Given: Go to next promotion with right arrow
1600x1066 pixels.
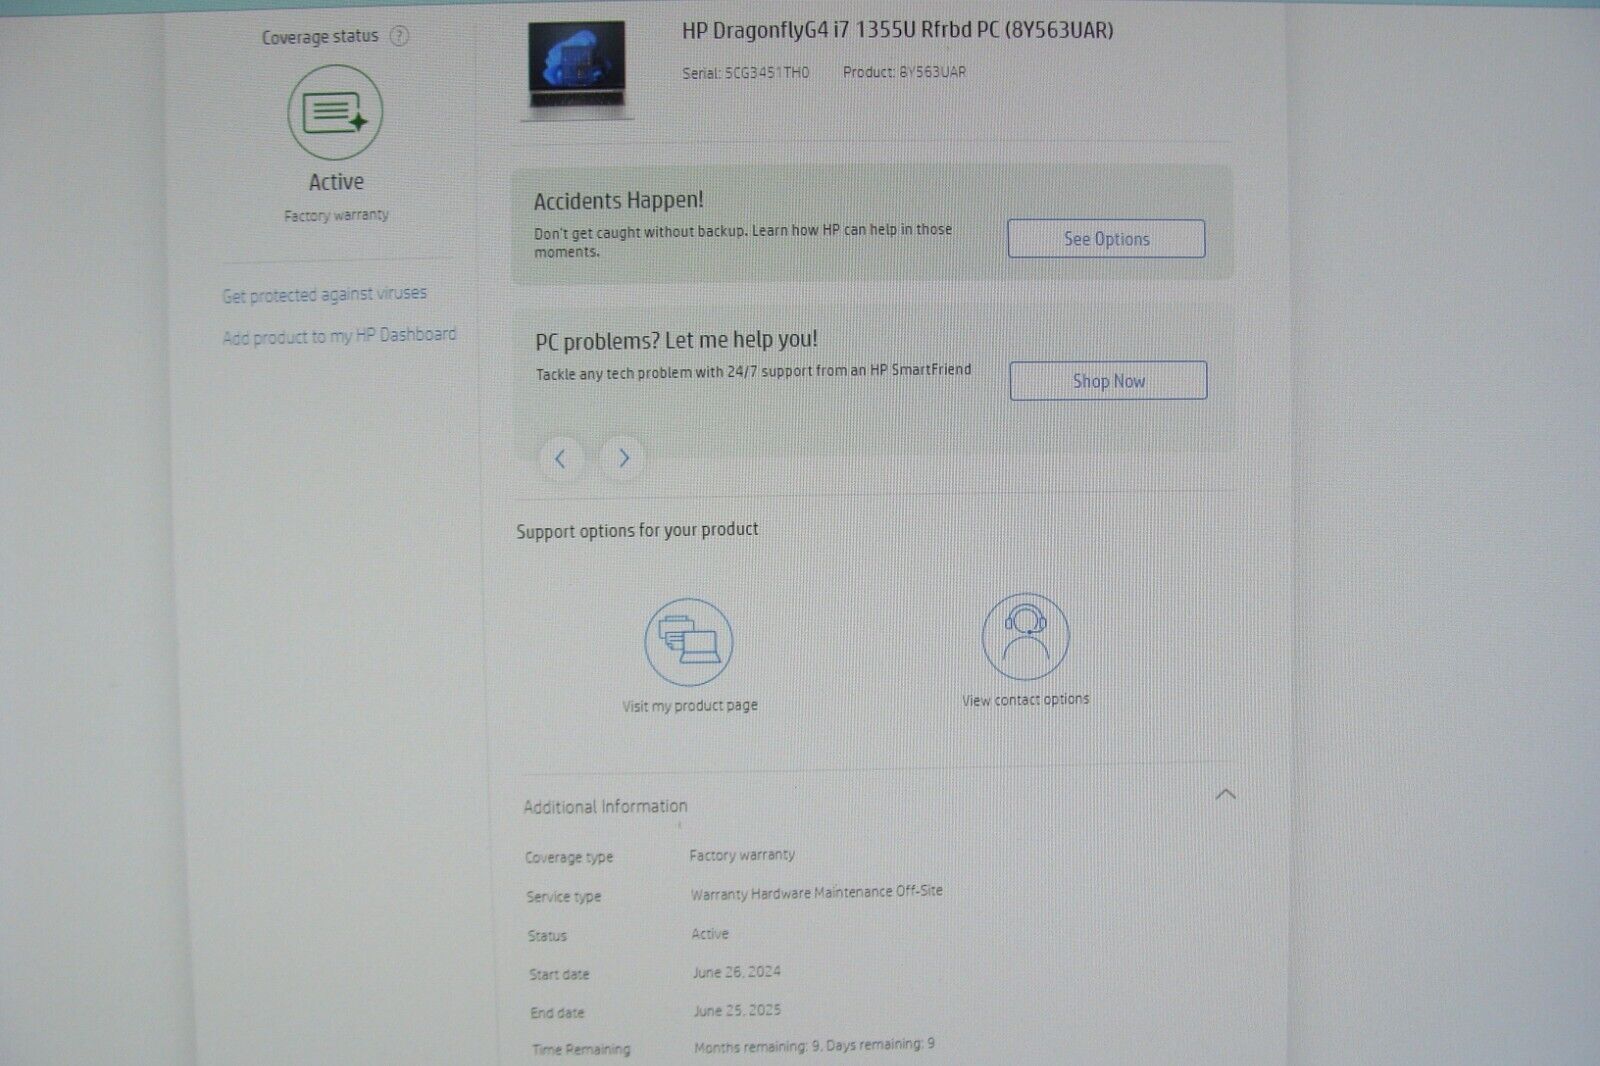Looking at the screenshot, I should tap(623, 458).
